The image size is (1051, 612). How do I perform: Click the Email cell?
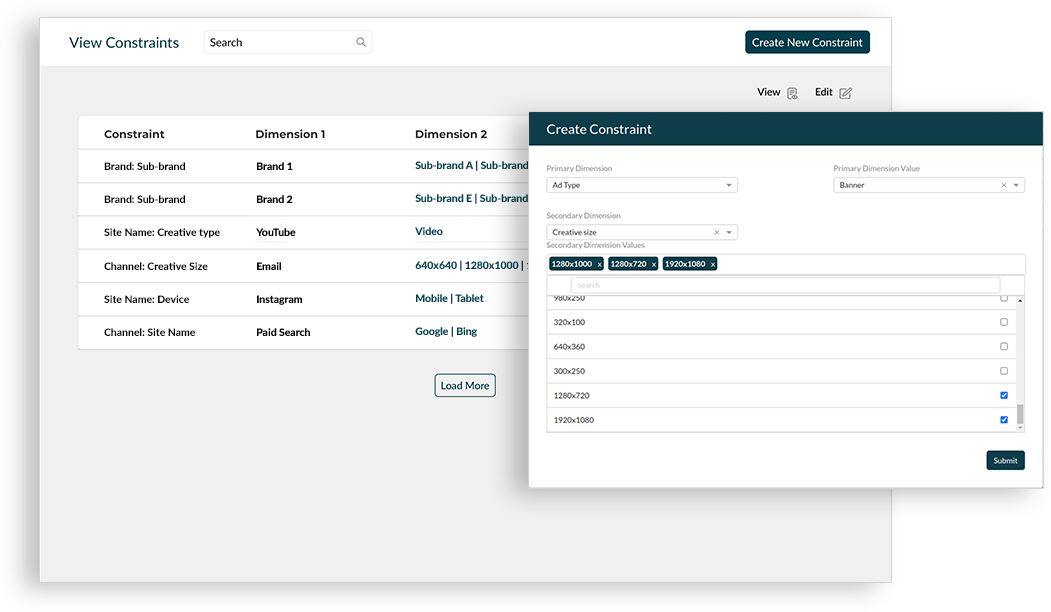269,266
